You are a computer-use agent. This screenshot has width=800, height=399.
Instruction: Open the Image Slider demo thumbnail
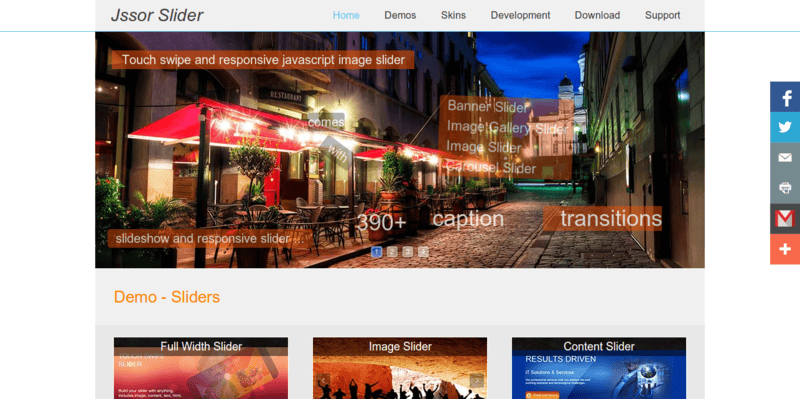pyautogui.click(x=399, y=368)
